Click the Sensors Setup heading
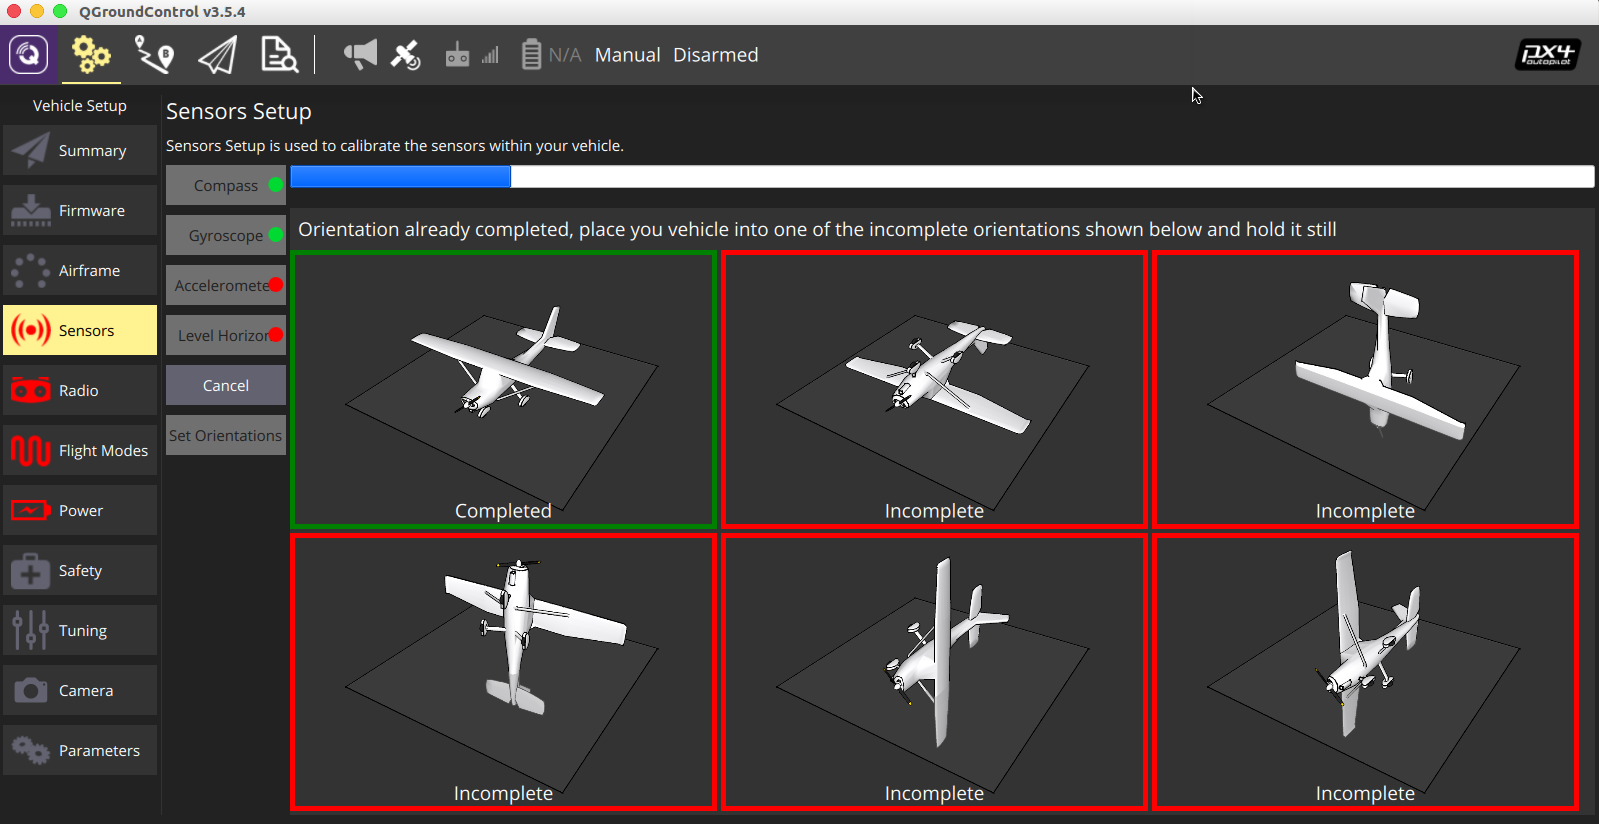Viewport: 1599px width, 824px height. tap(239, 111)
